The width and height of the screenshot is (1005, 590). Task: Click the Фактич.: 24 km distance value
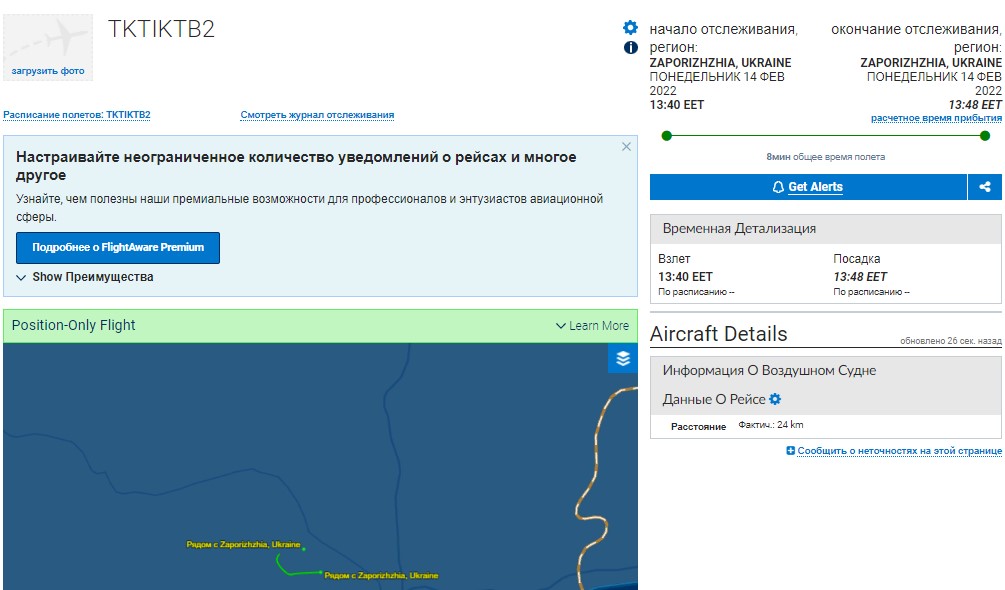pyautogui.click(x=770, y=425)
